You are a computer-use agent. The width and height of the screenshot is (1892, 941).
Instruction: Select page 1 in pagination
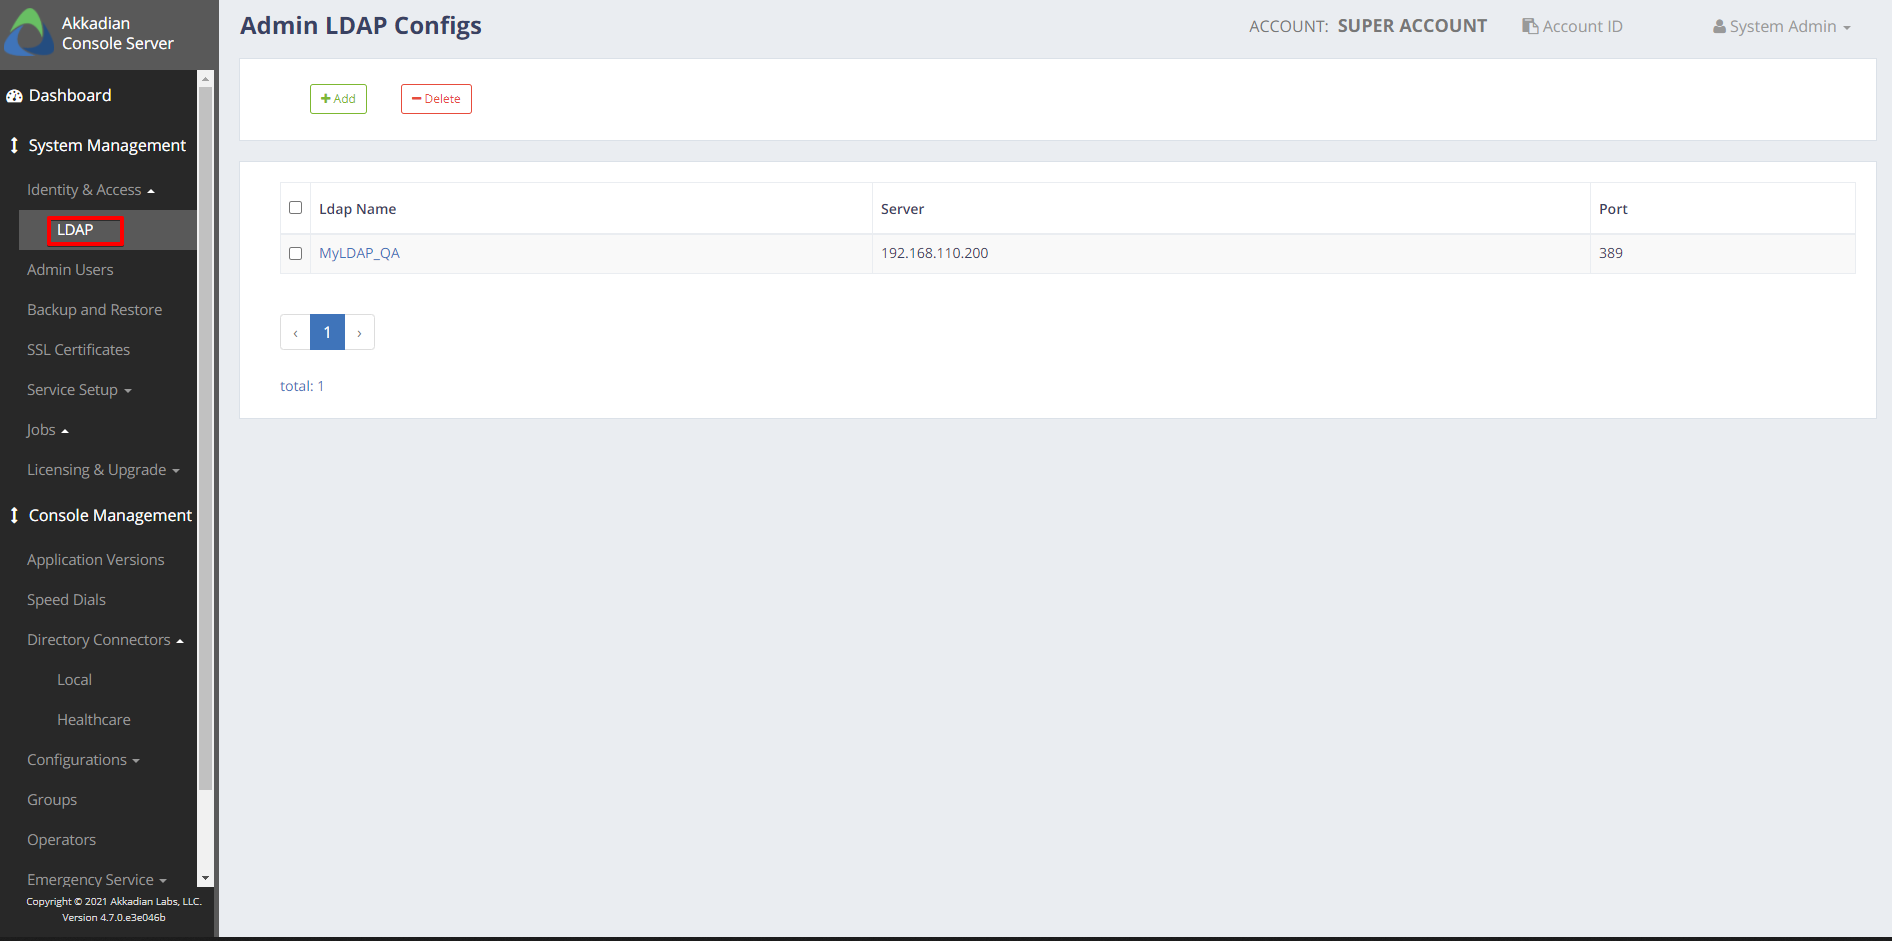(327, 332)
